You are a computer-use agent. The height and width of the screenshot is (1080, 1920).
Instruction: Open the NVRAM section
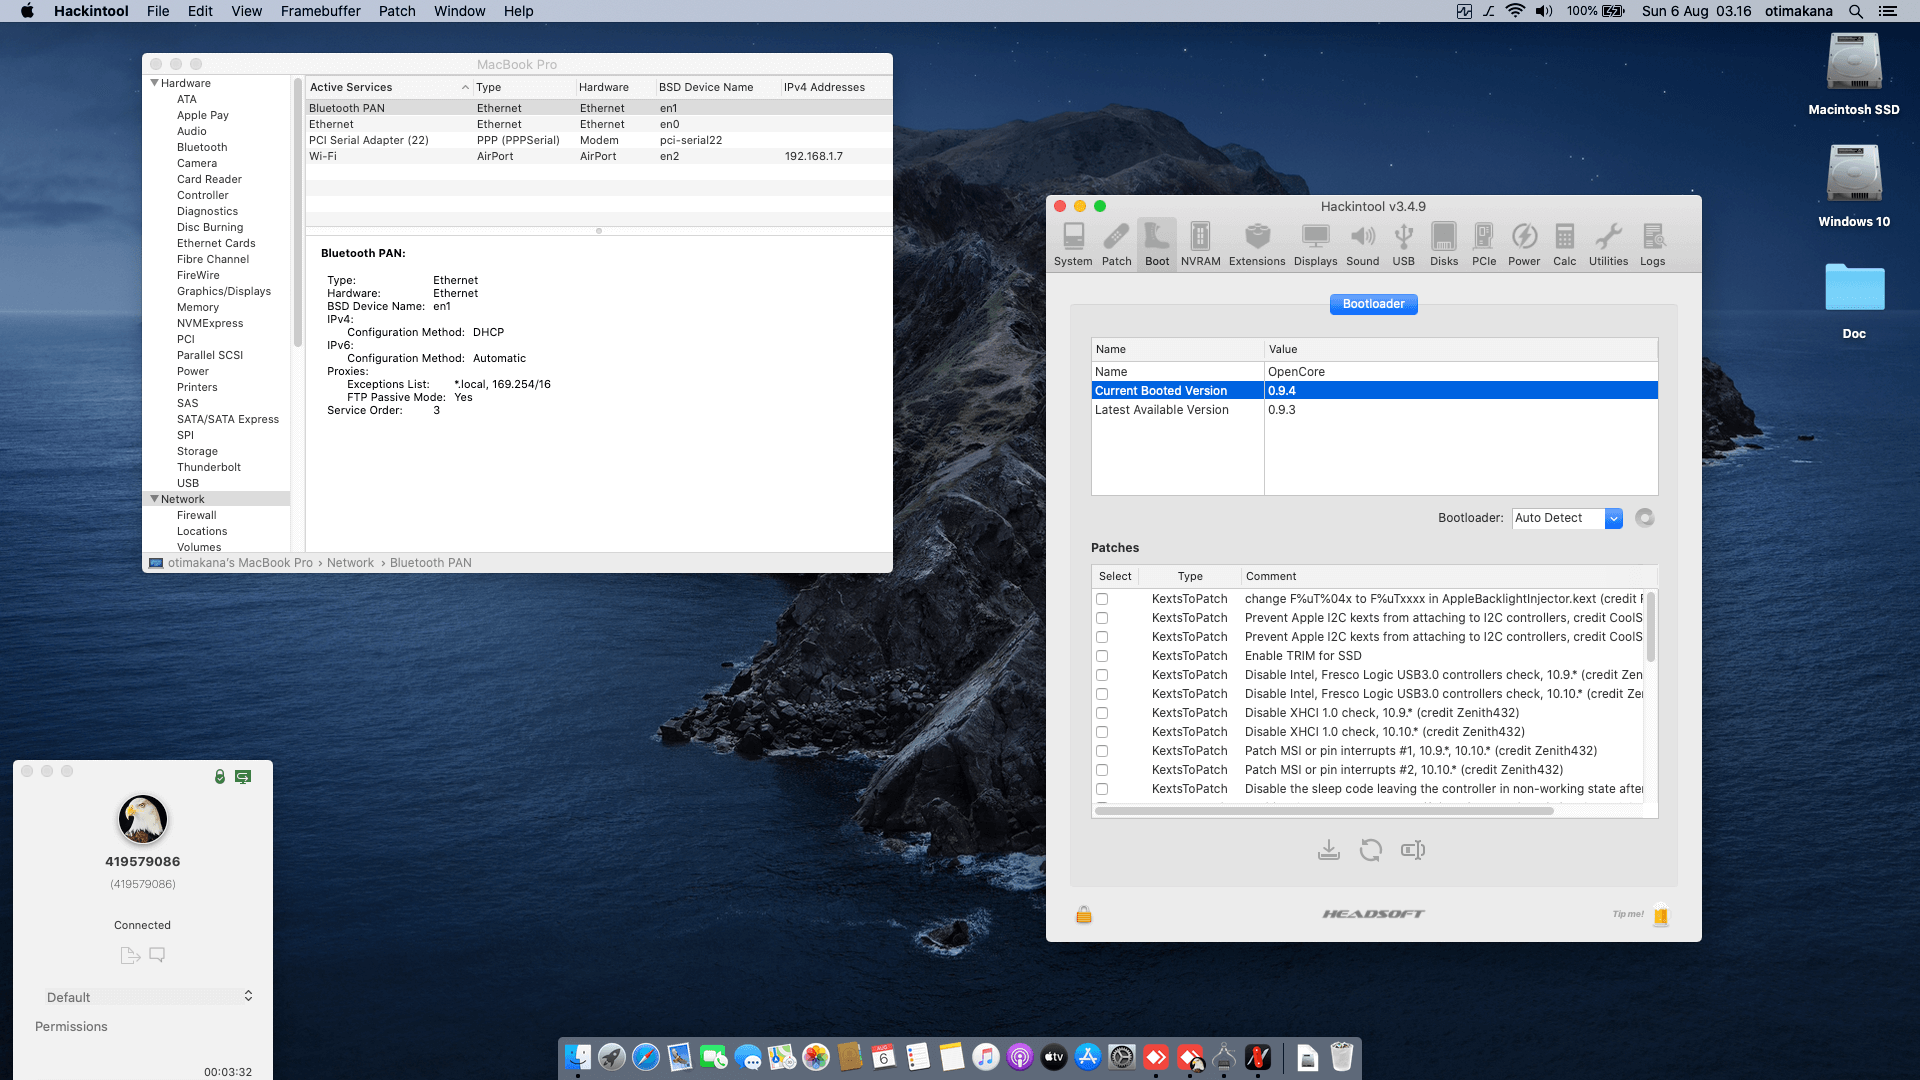[1200, 245]
